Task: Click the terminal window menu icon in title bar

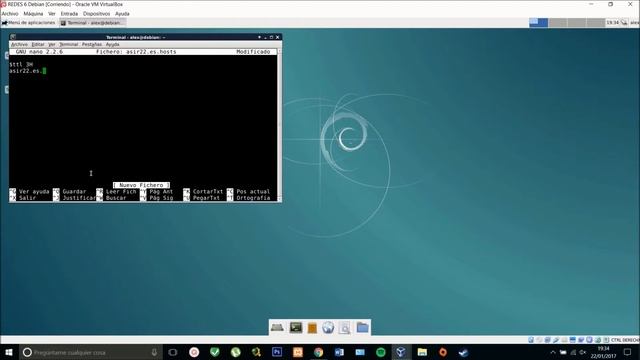Action: tap(13, 37)
